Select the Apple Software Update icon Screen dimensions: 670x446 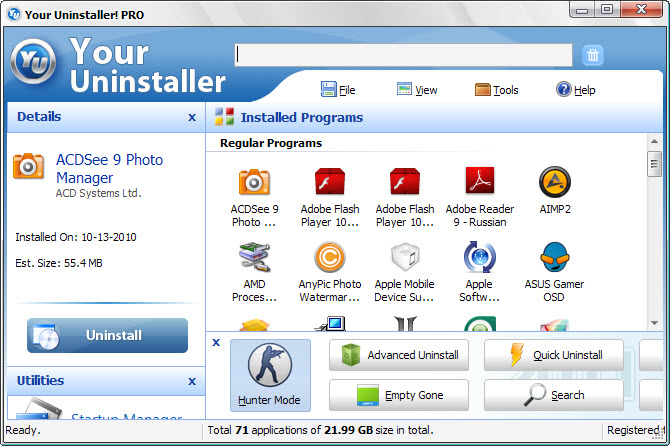coord(479,257)
